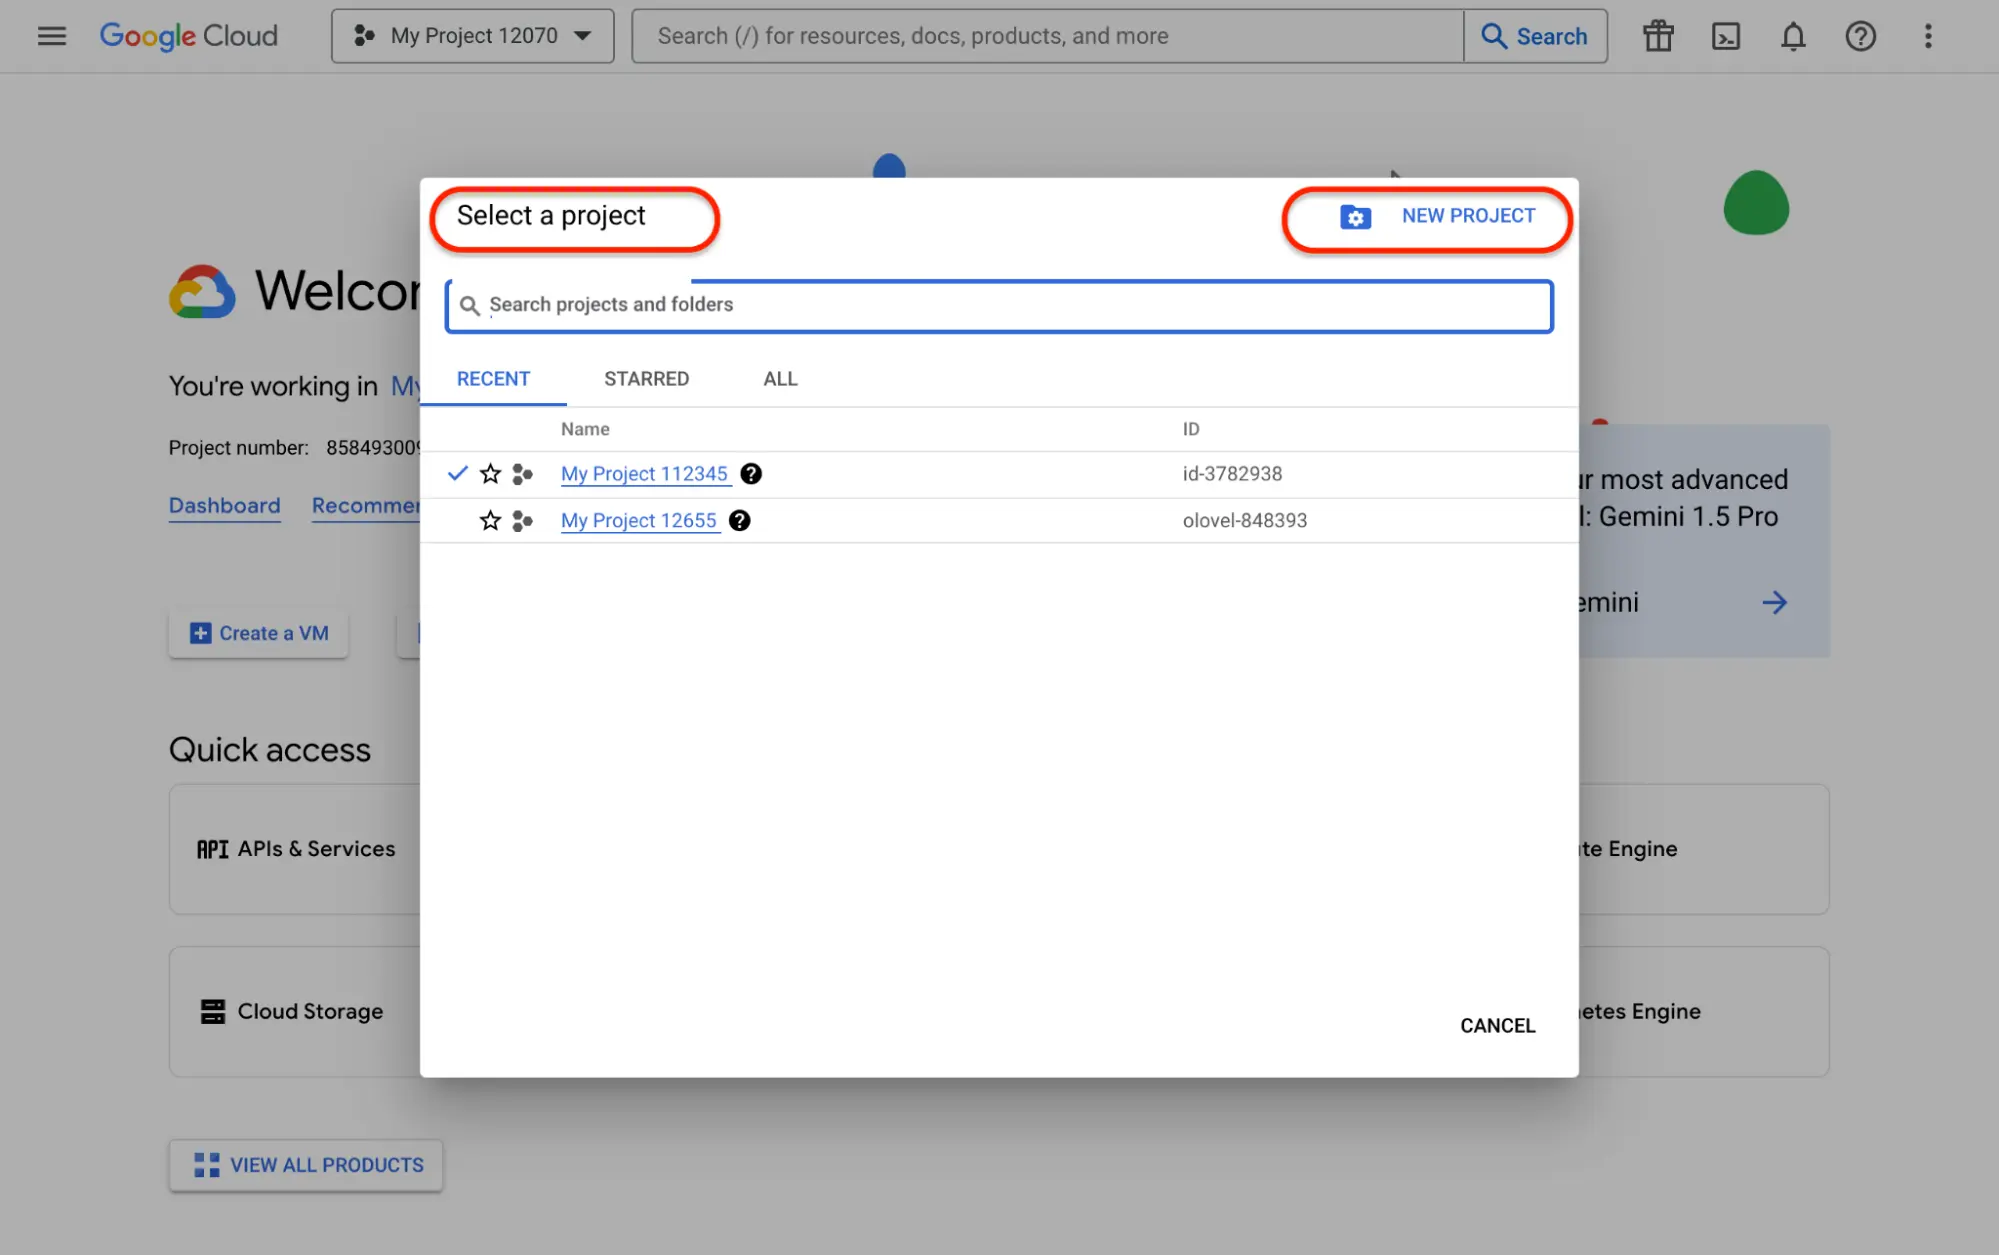Open APIs & Services quick access card
Viewport: 1999px width, 1256px height.
coord(295,849)
